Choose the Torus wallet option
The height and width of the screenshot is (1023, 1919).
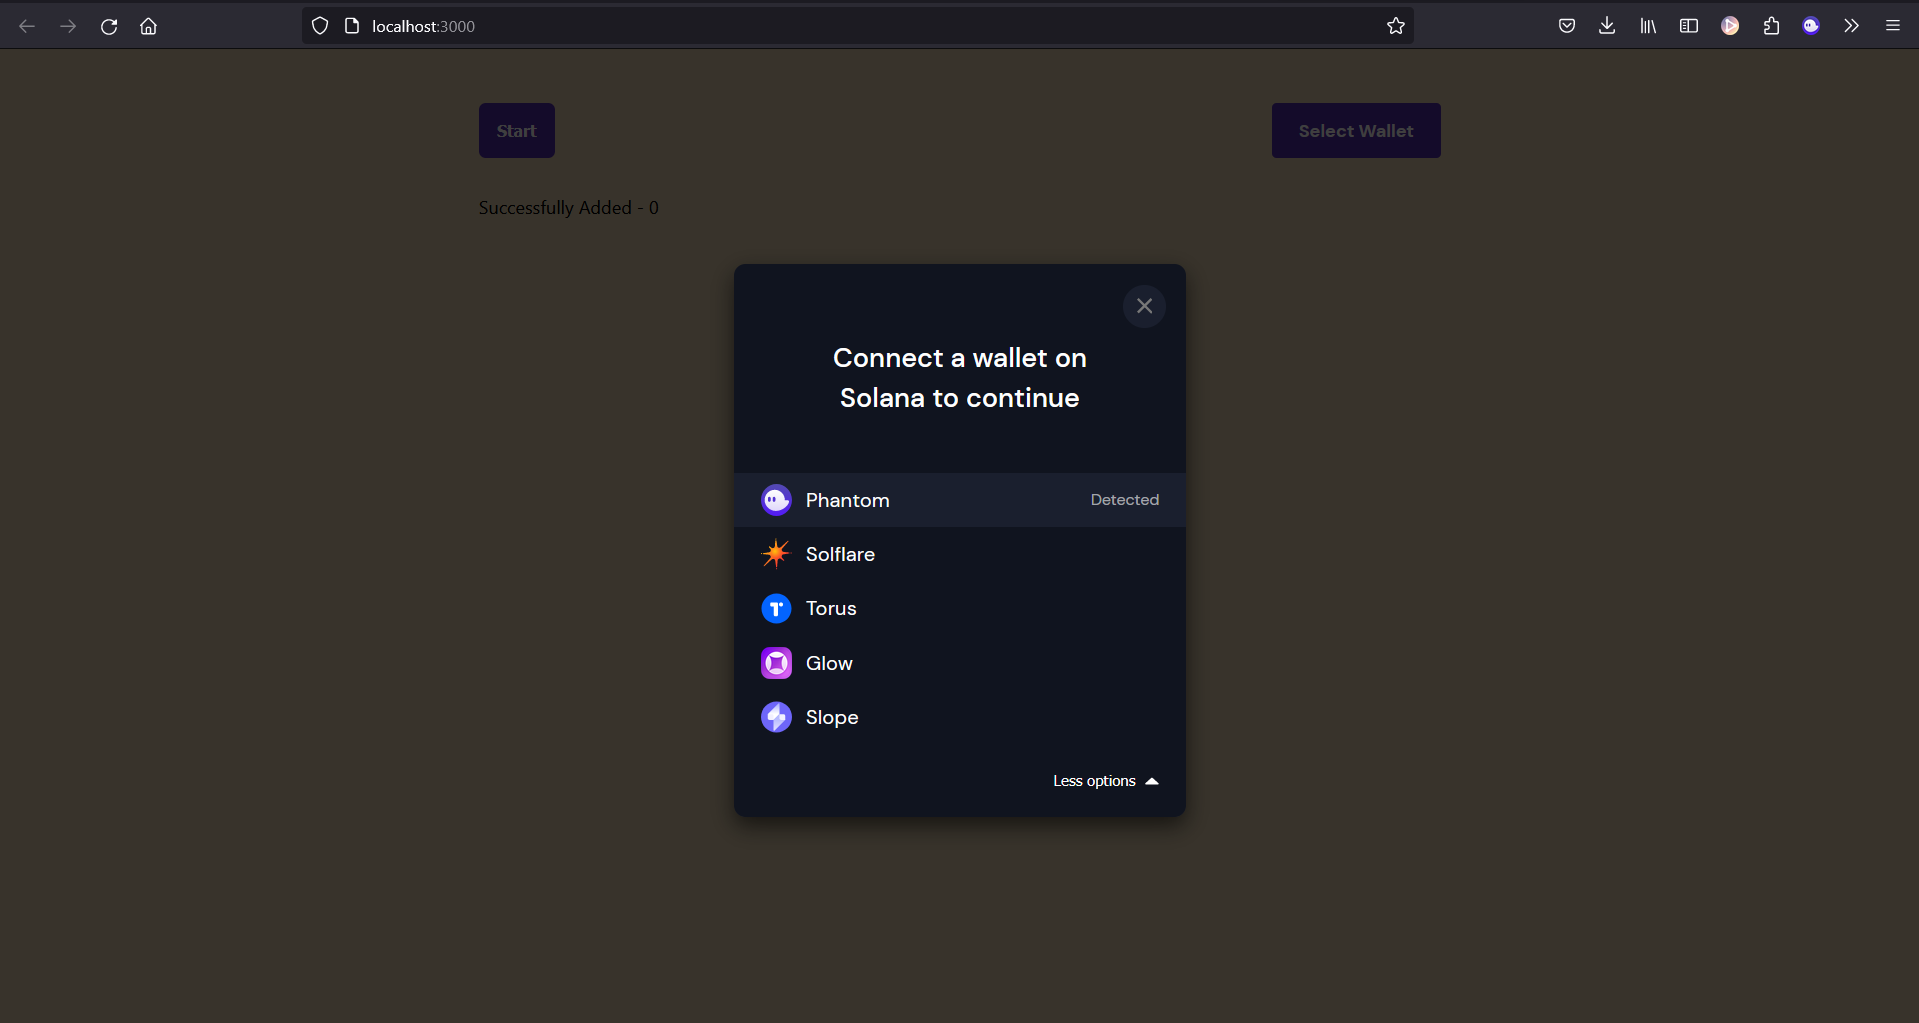(x=960, y=608)
